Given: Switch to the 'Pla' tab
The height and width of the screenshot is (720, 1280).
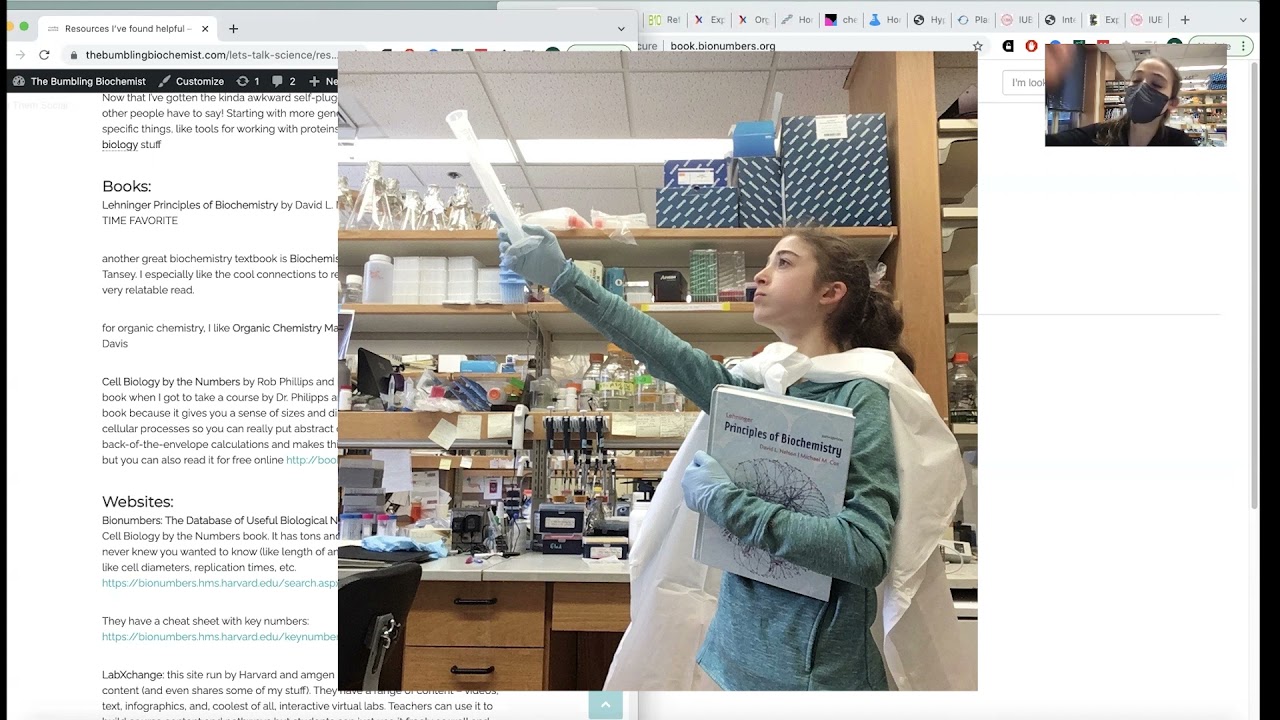Looking at the screenshot, I should click(x=973, y=20).
